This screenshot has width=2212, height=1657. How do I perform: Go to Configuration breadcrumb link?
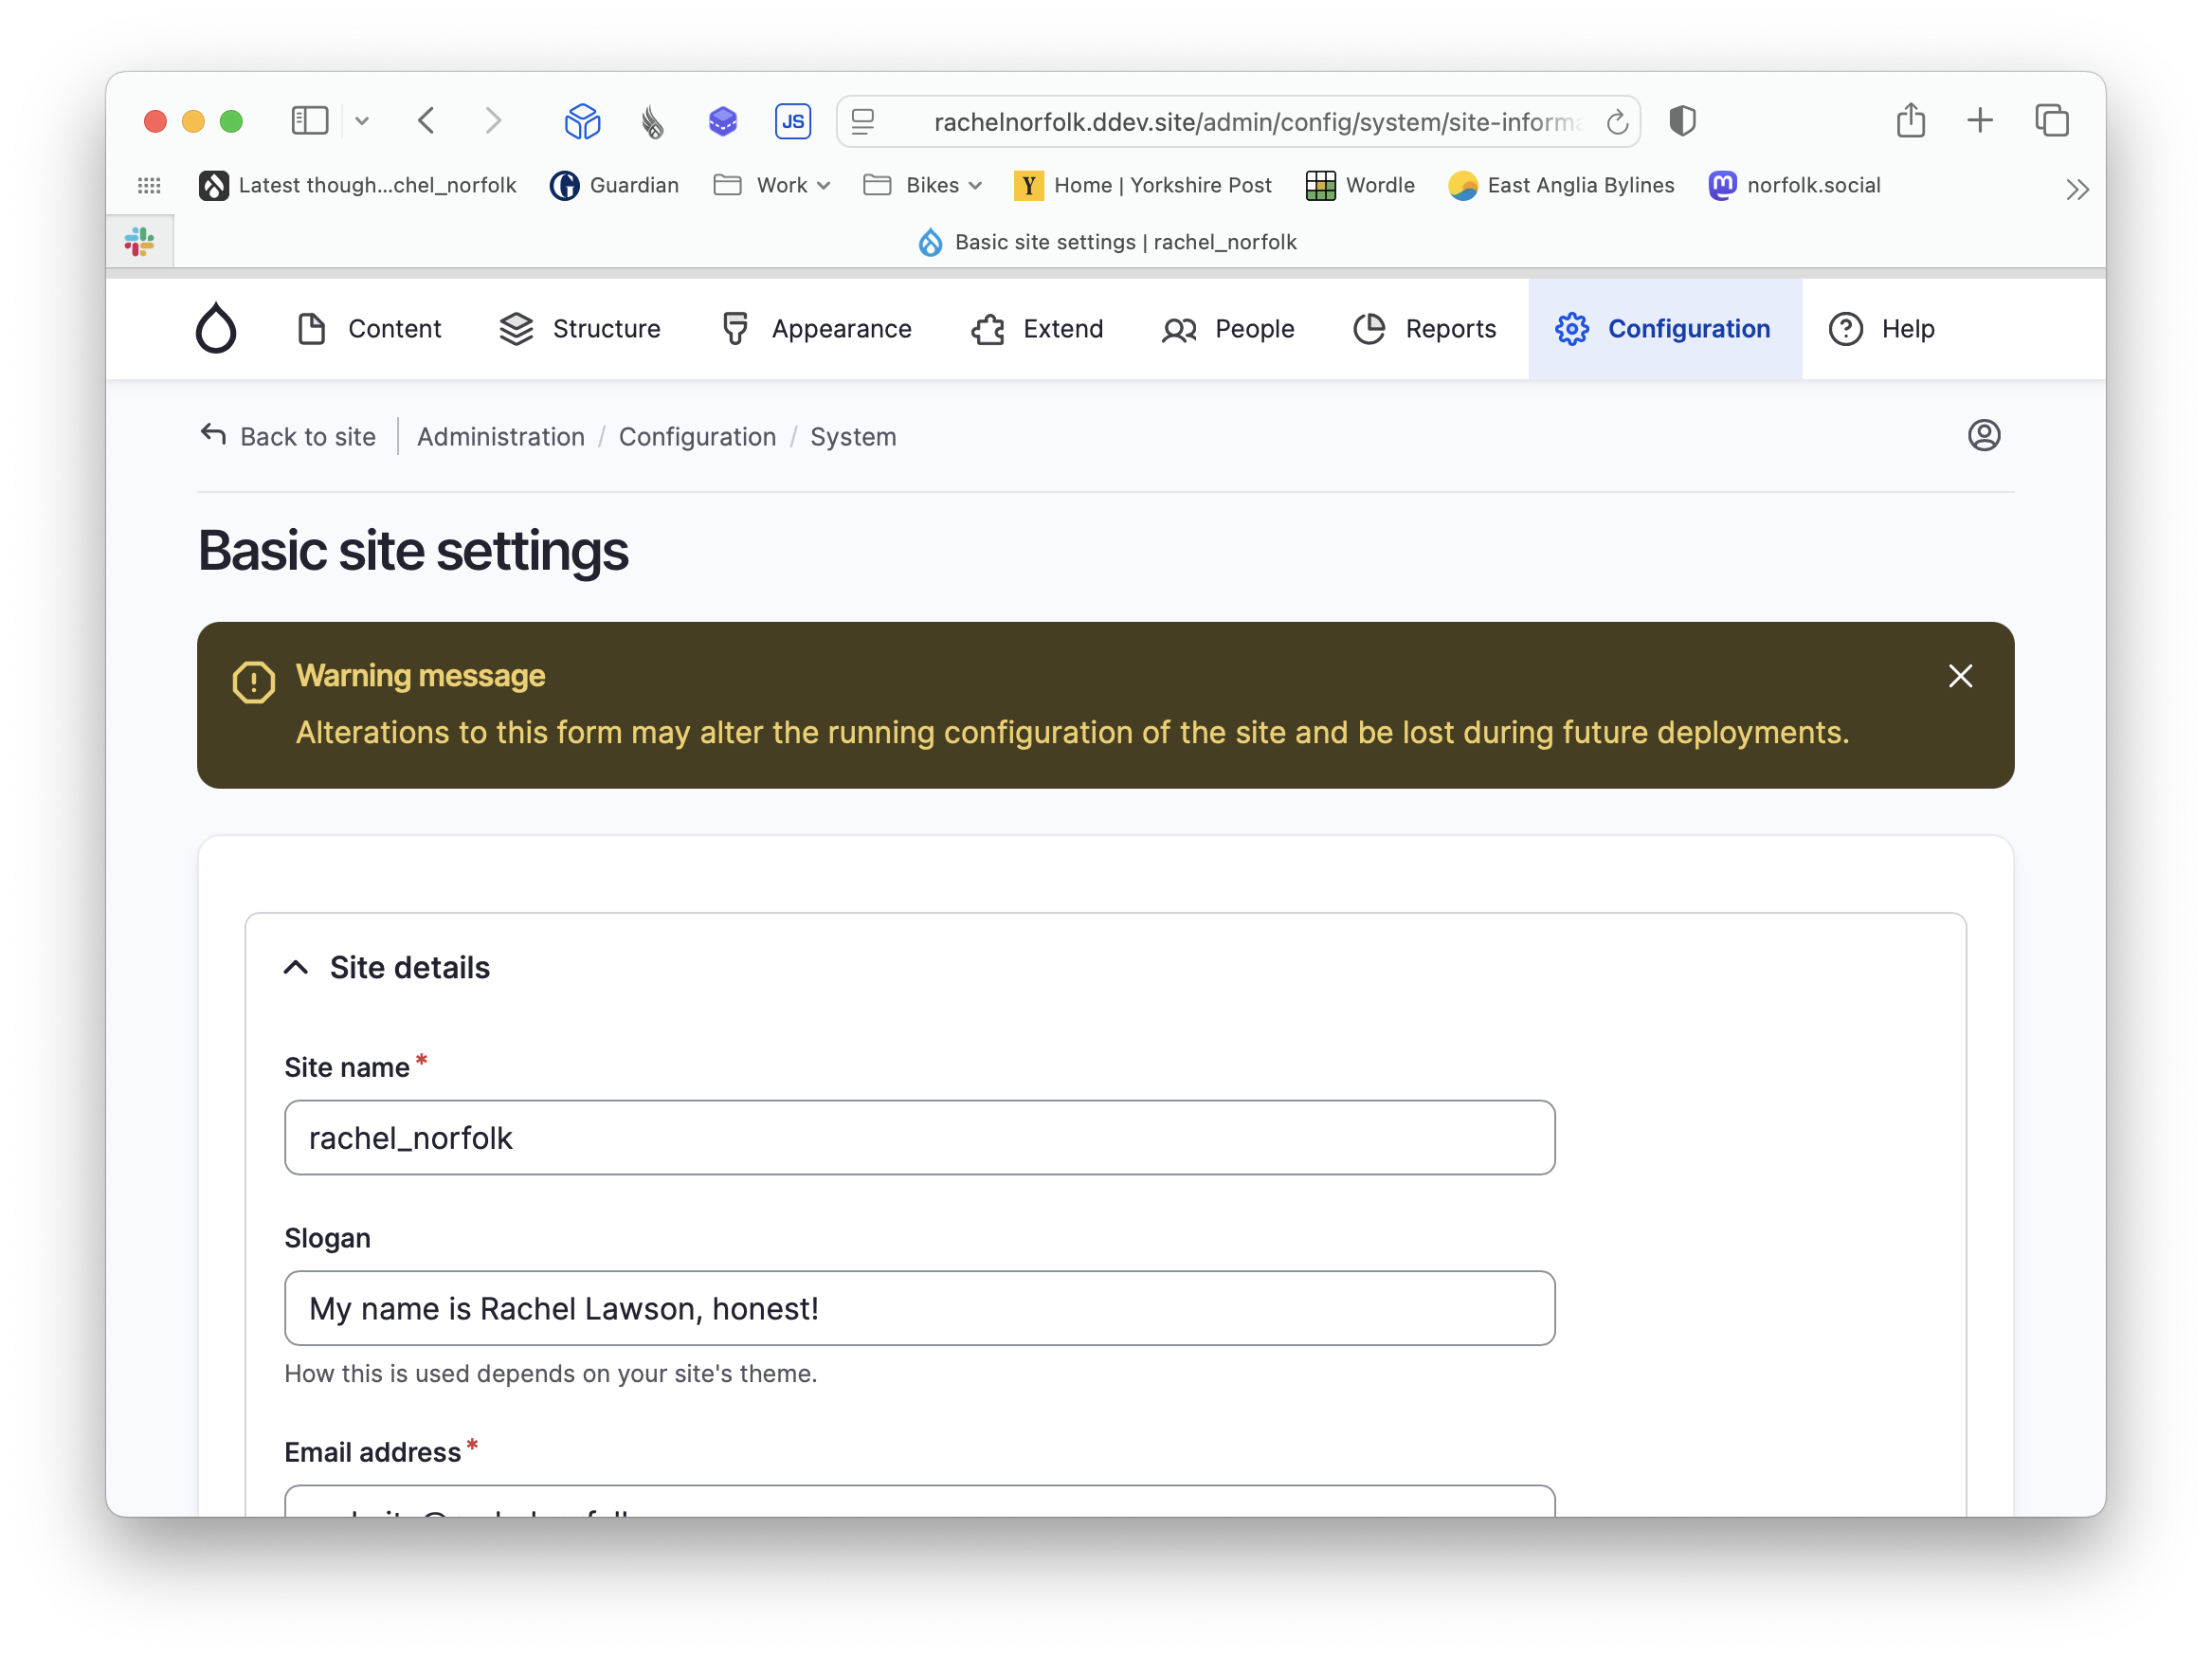(x=697, y=437)
